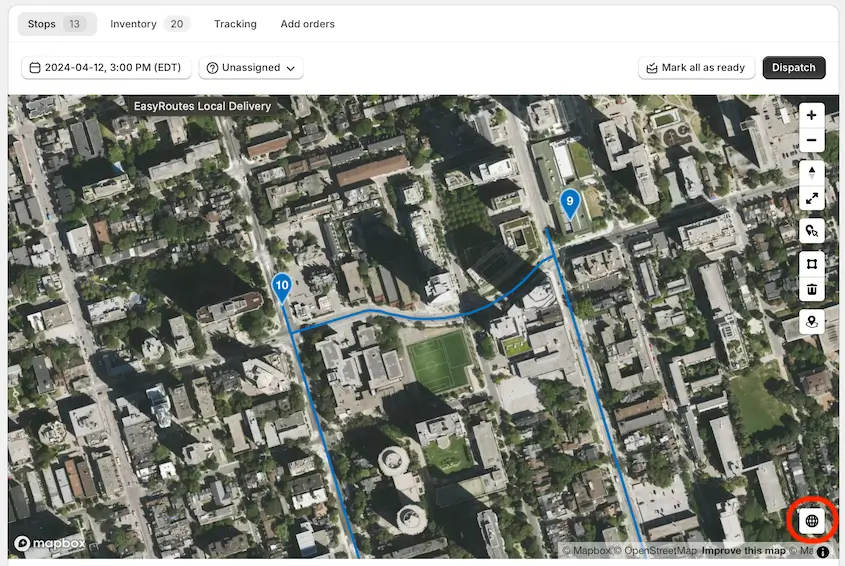Screen dimensions: 845x566
Task: Enter fullscreen map view
Action: coord(811,198)
